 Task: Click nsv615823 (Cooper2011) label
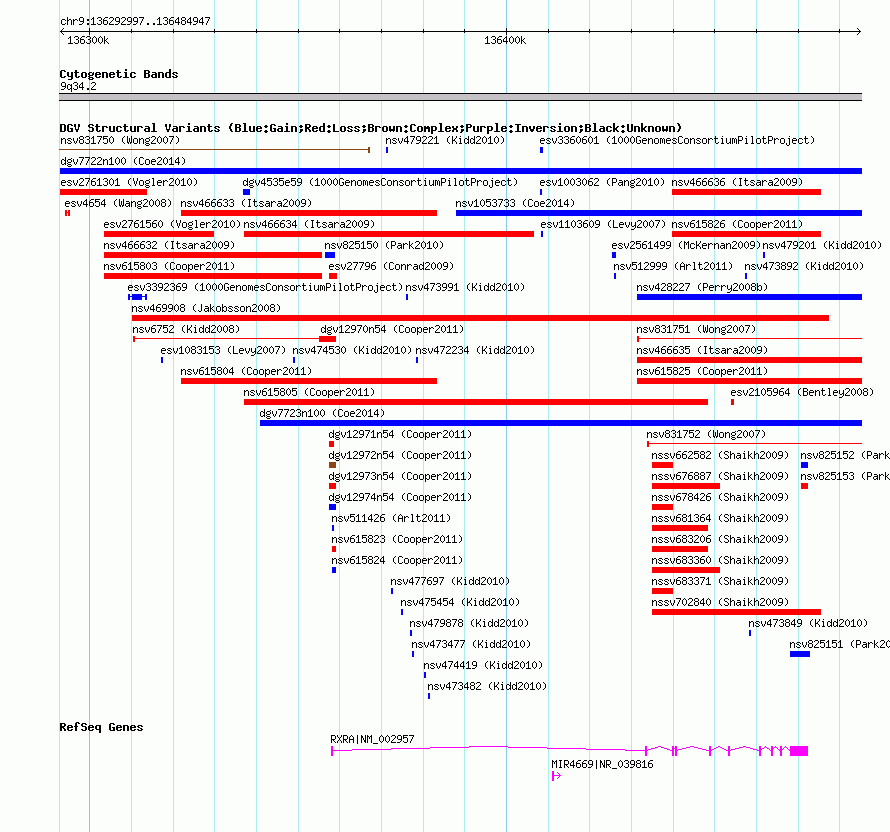pyautogui.click(x=397, y=539)
